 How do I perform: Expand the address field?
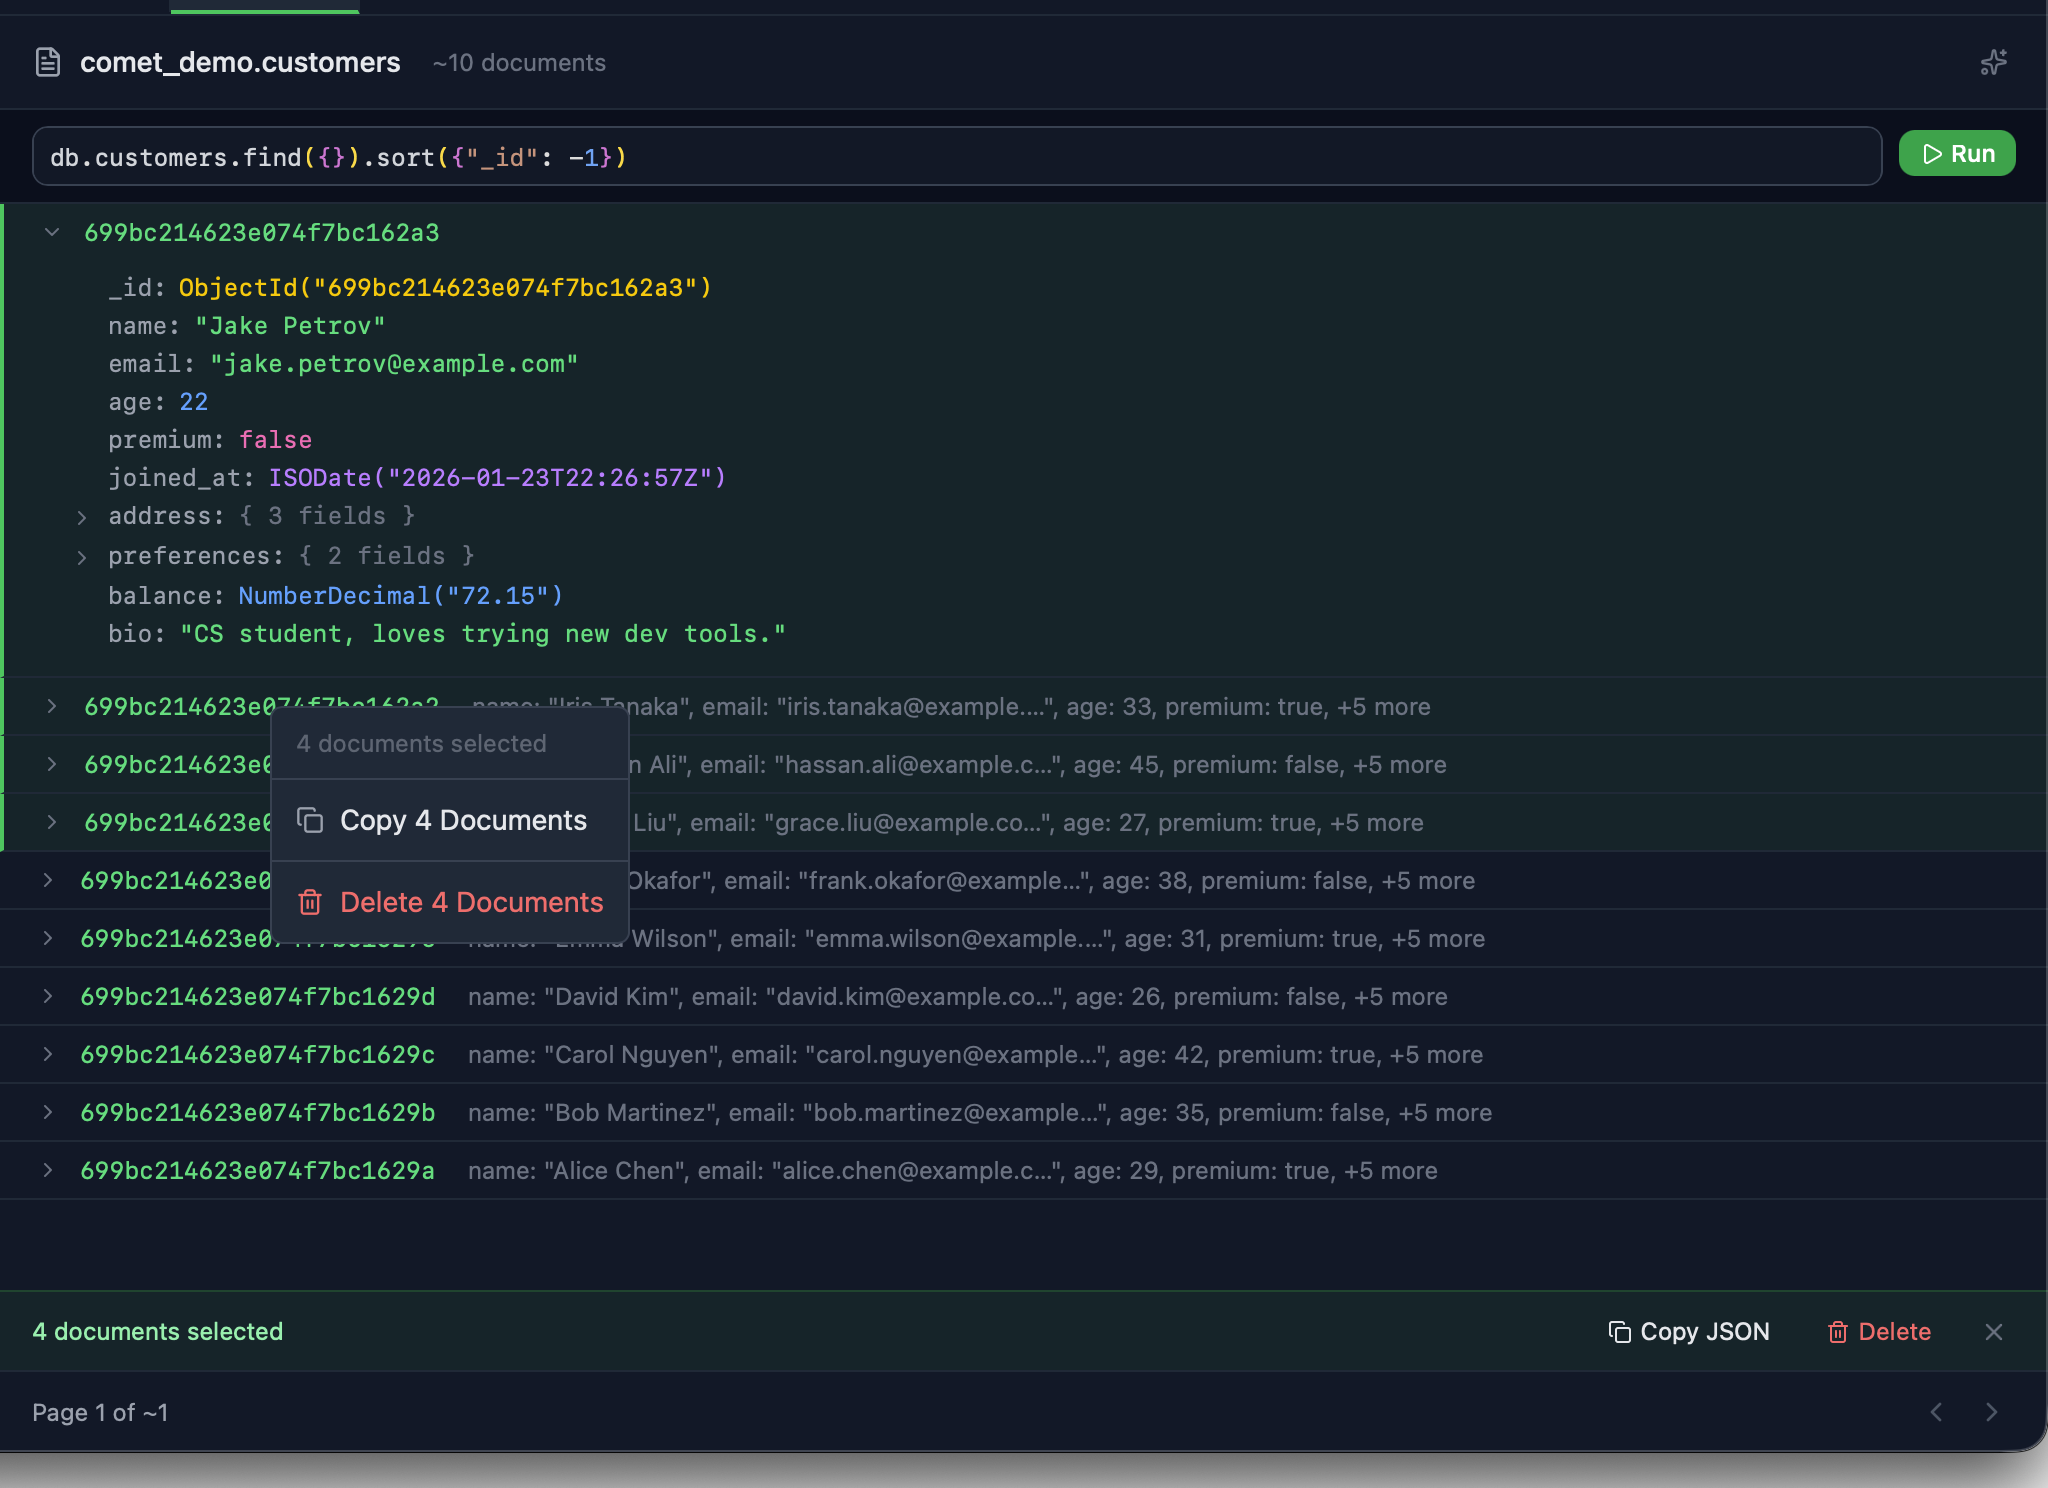82,517
